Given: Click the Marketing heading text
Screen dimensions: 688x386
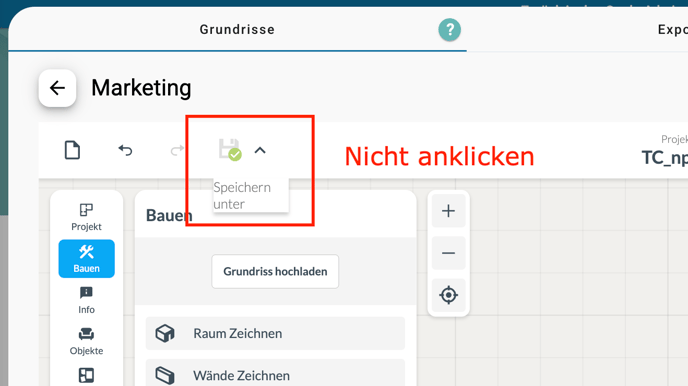Looking at the screenshot, I should tap(141, 88).
